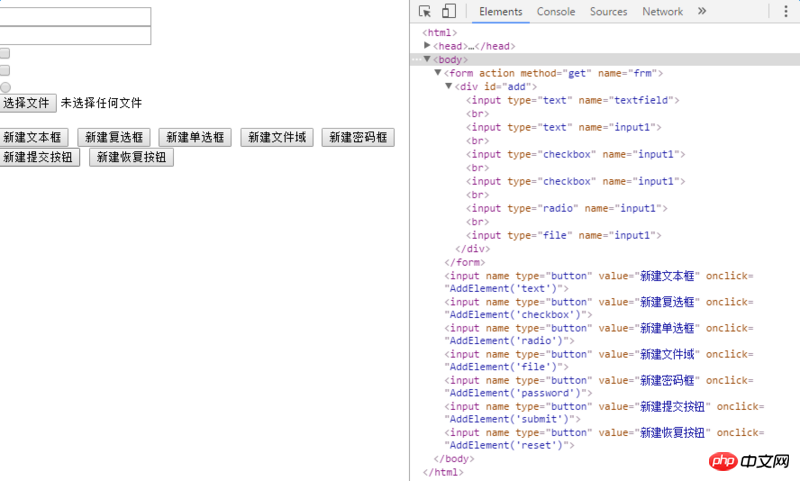
Task: Click the 新建提交按钮 button
Action: 39,157
